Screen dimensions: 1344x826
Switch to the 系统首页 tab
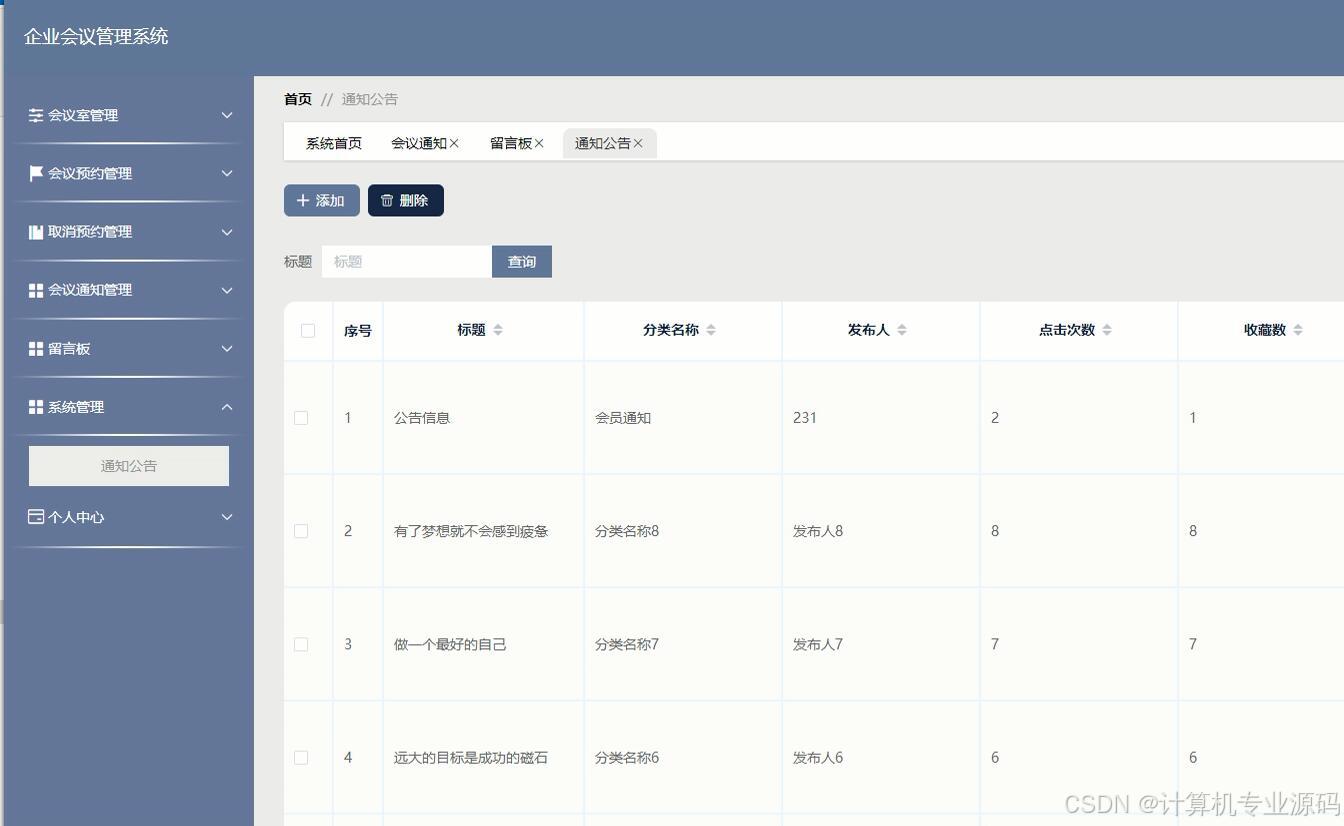point(334,143)
